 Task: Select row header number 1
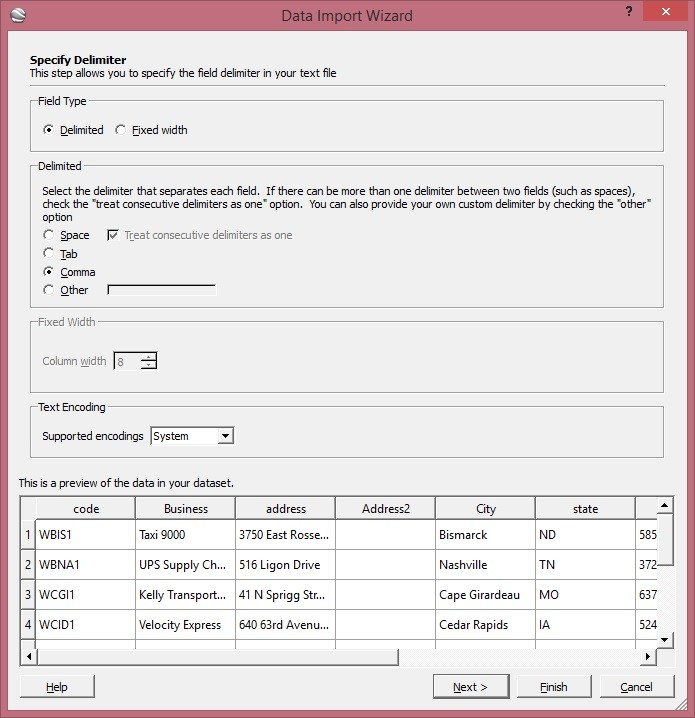coord(28,534)
